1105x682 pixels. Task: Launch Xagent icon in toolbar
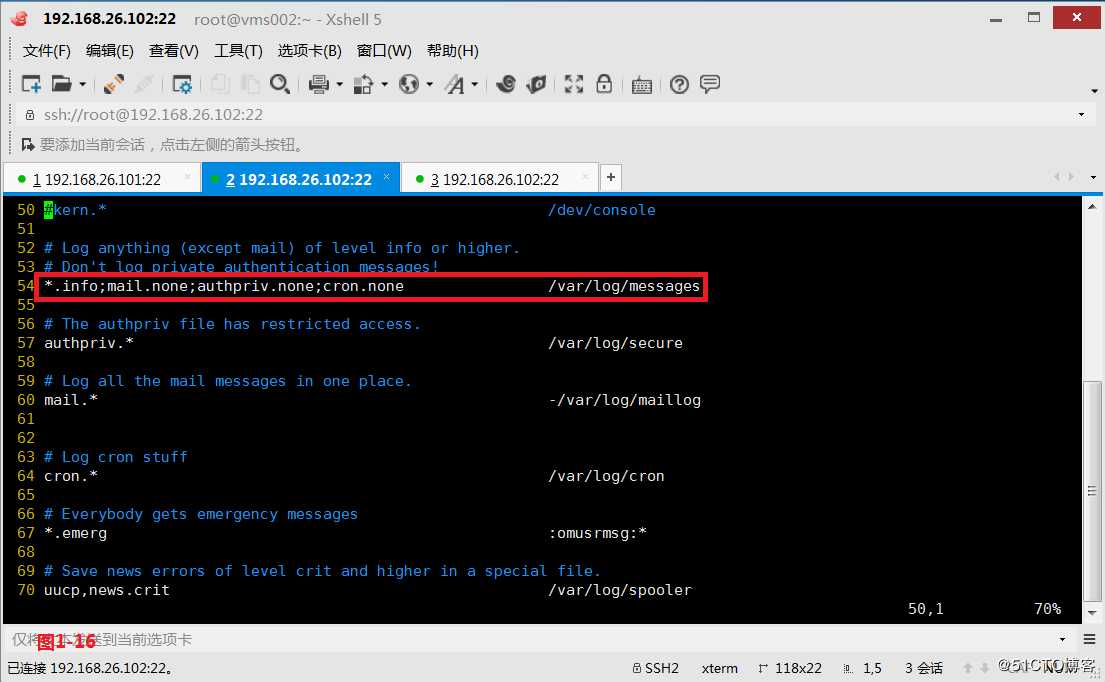point(536,85)
